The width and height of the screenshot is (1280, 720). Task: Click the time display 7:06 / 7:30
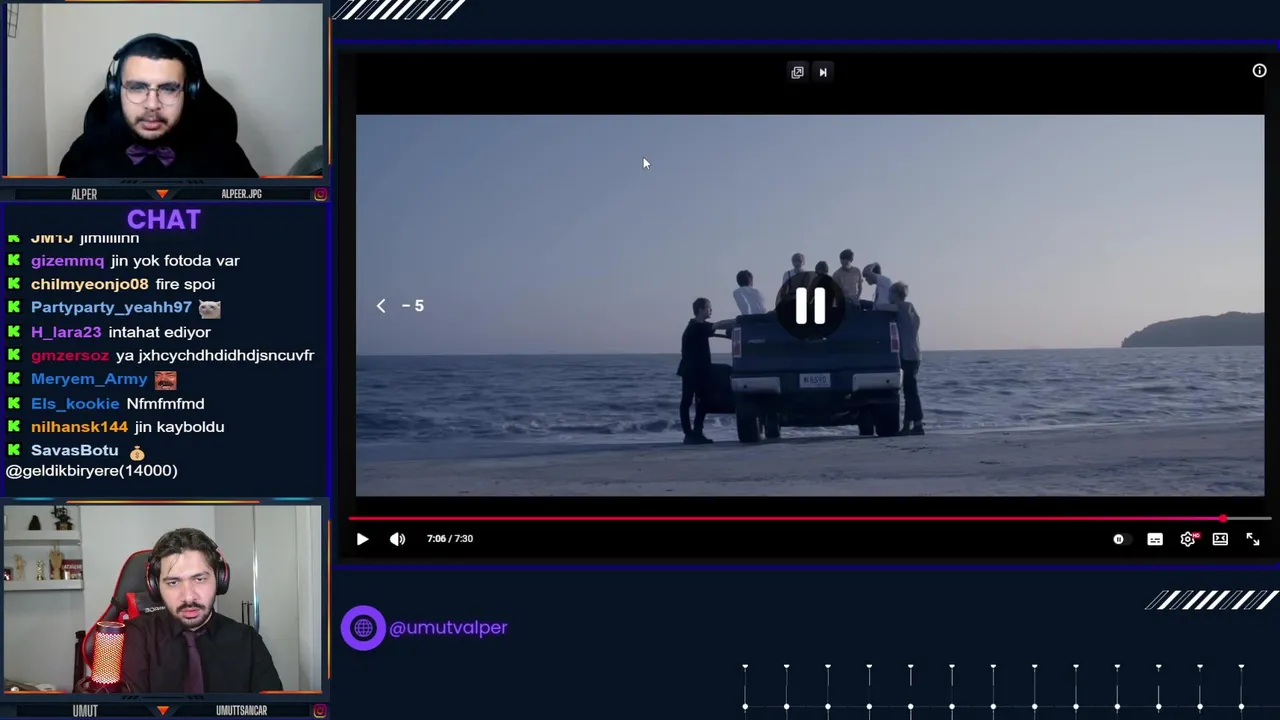(x=450, y=539)
